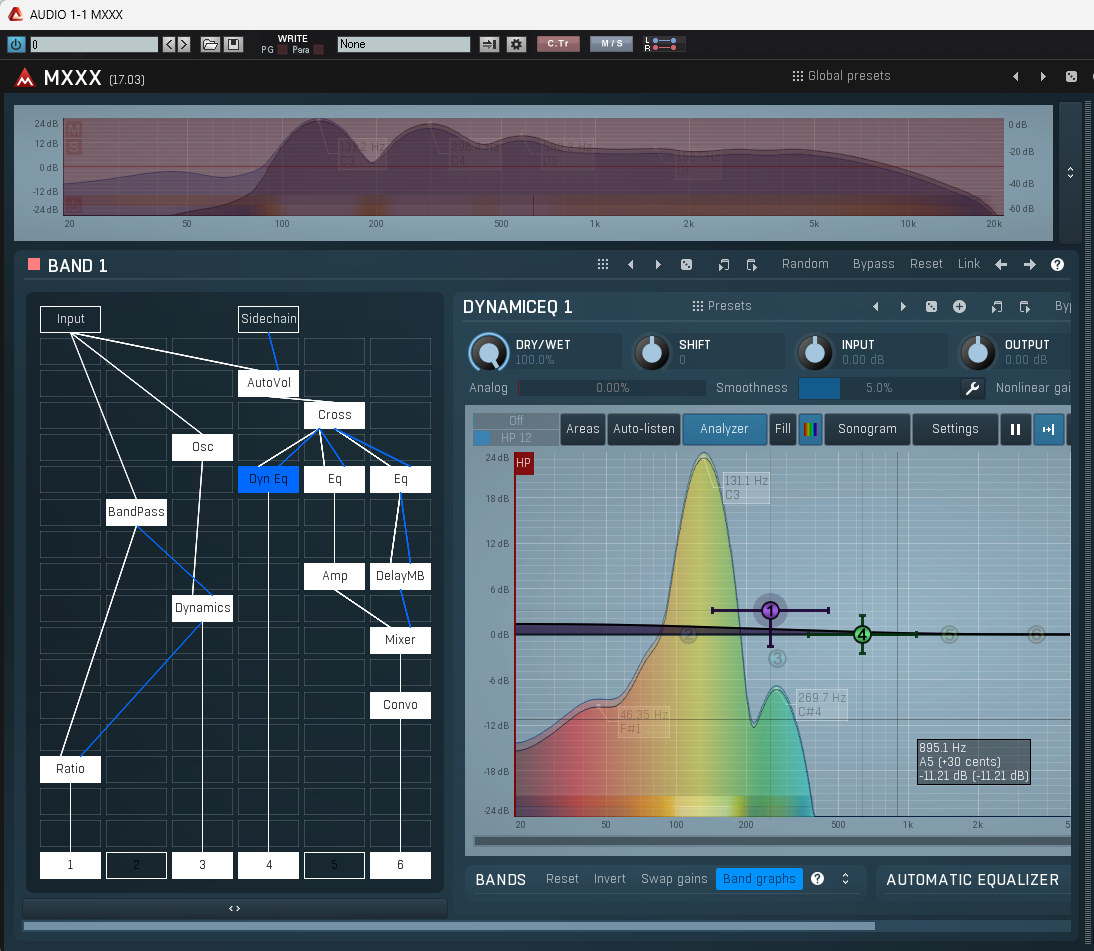Click EQ band point 1 purple node
This screenshot has width=1094, height=951.
pos(770,611)
